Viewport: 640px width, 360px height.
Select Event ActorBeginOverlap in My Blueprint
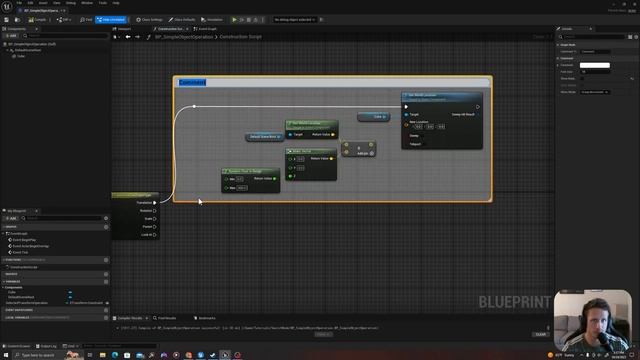[x=30, y=246]
